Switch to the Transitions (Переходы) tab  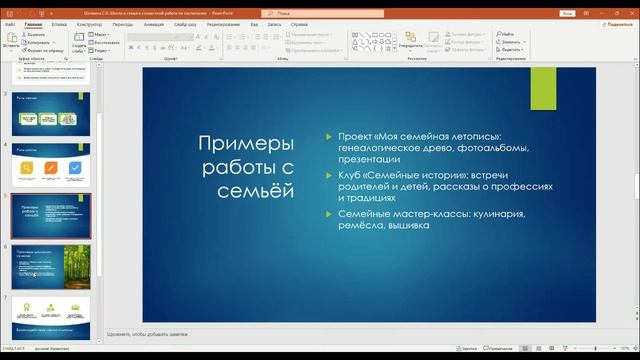pyautogui.click(x=123, y=24)
